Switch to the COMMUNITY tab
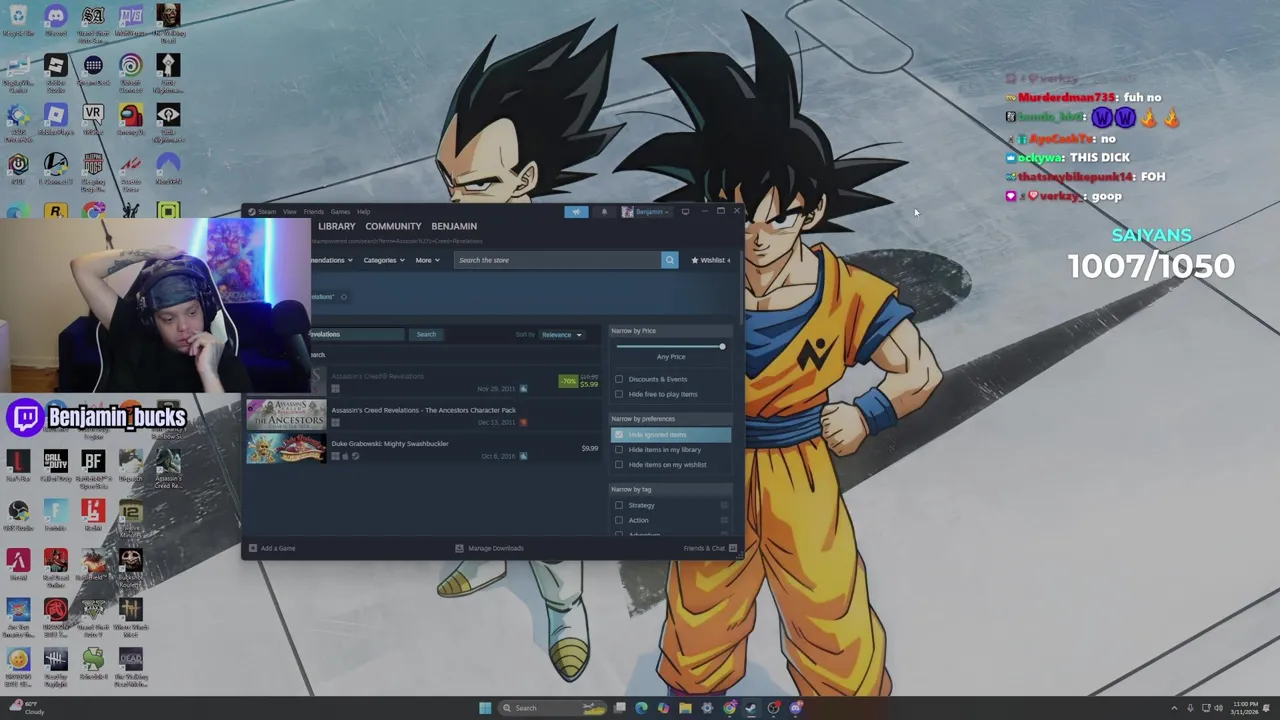1280x720 pixels. [393, 226]
